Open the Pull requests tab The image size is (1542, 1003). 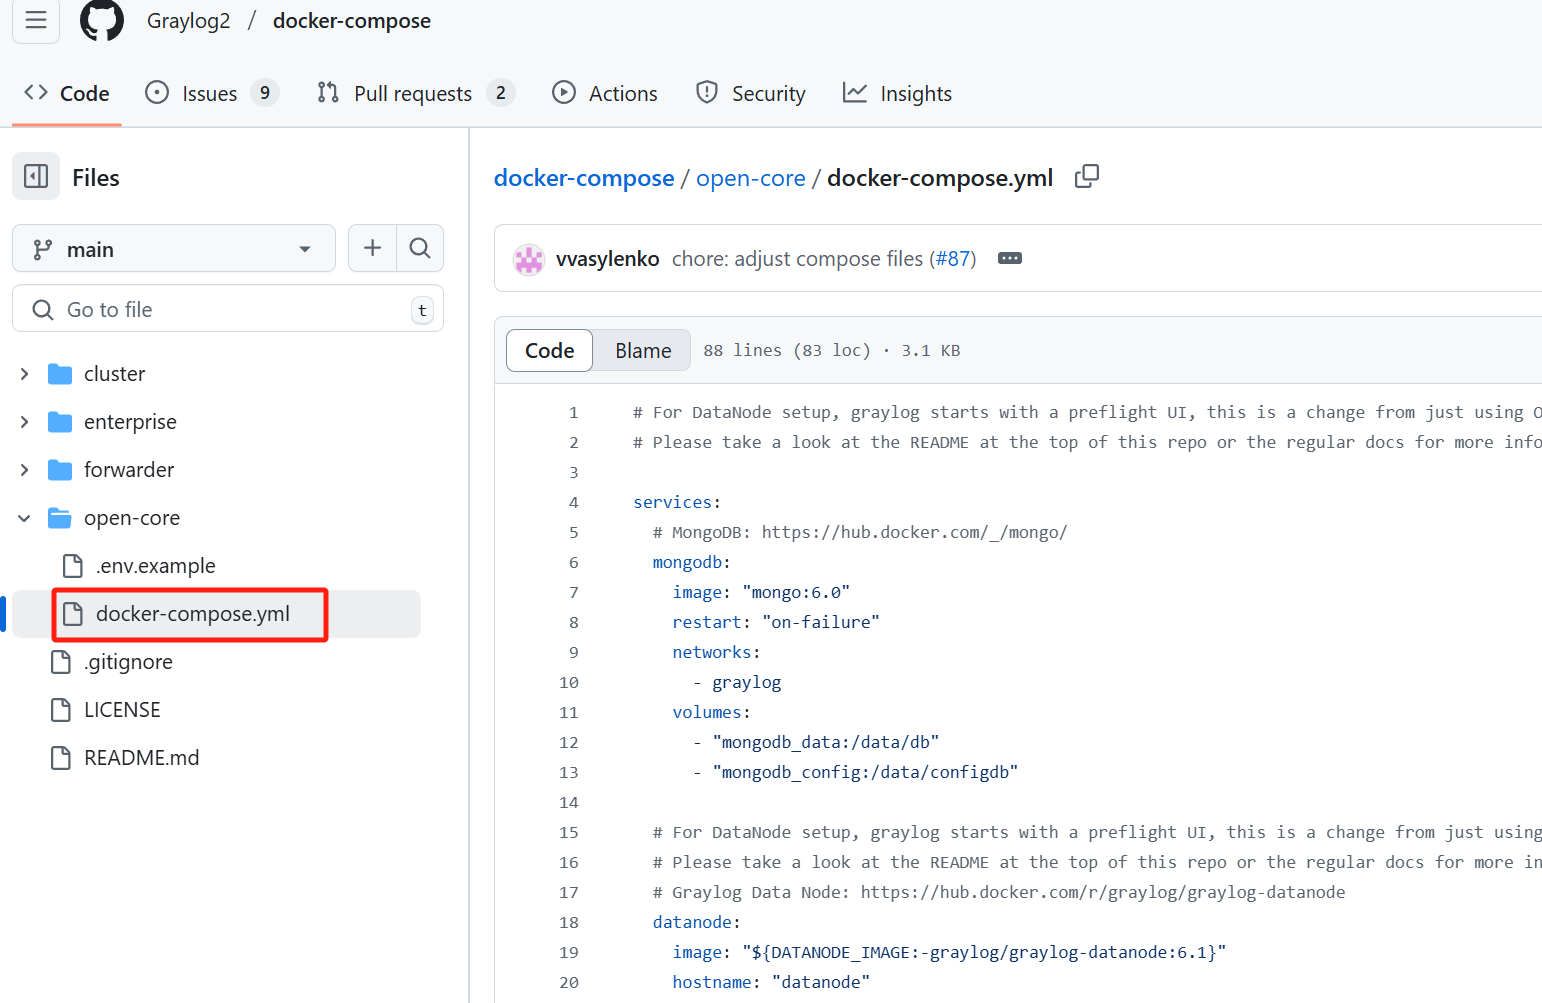point(415,93)
